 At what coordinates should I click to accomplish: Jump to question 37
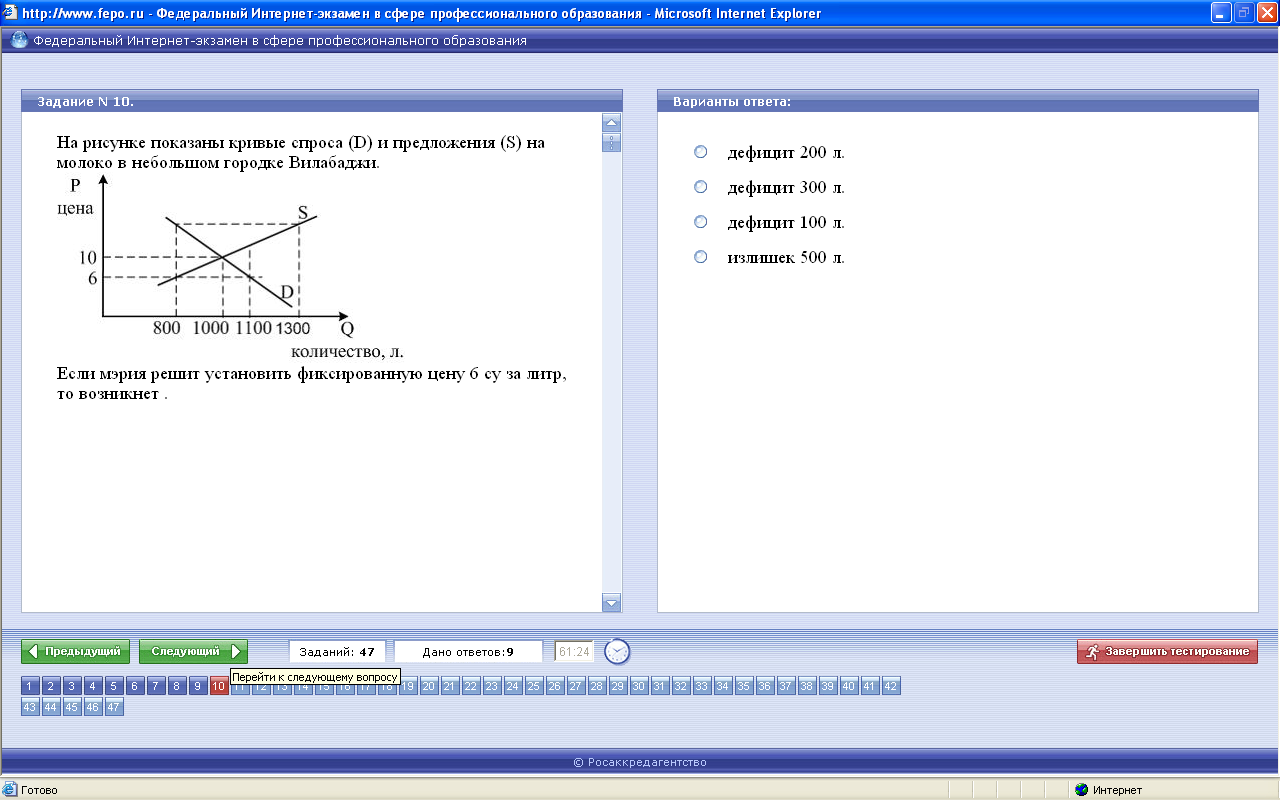(786, 686)
